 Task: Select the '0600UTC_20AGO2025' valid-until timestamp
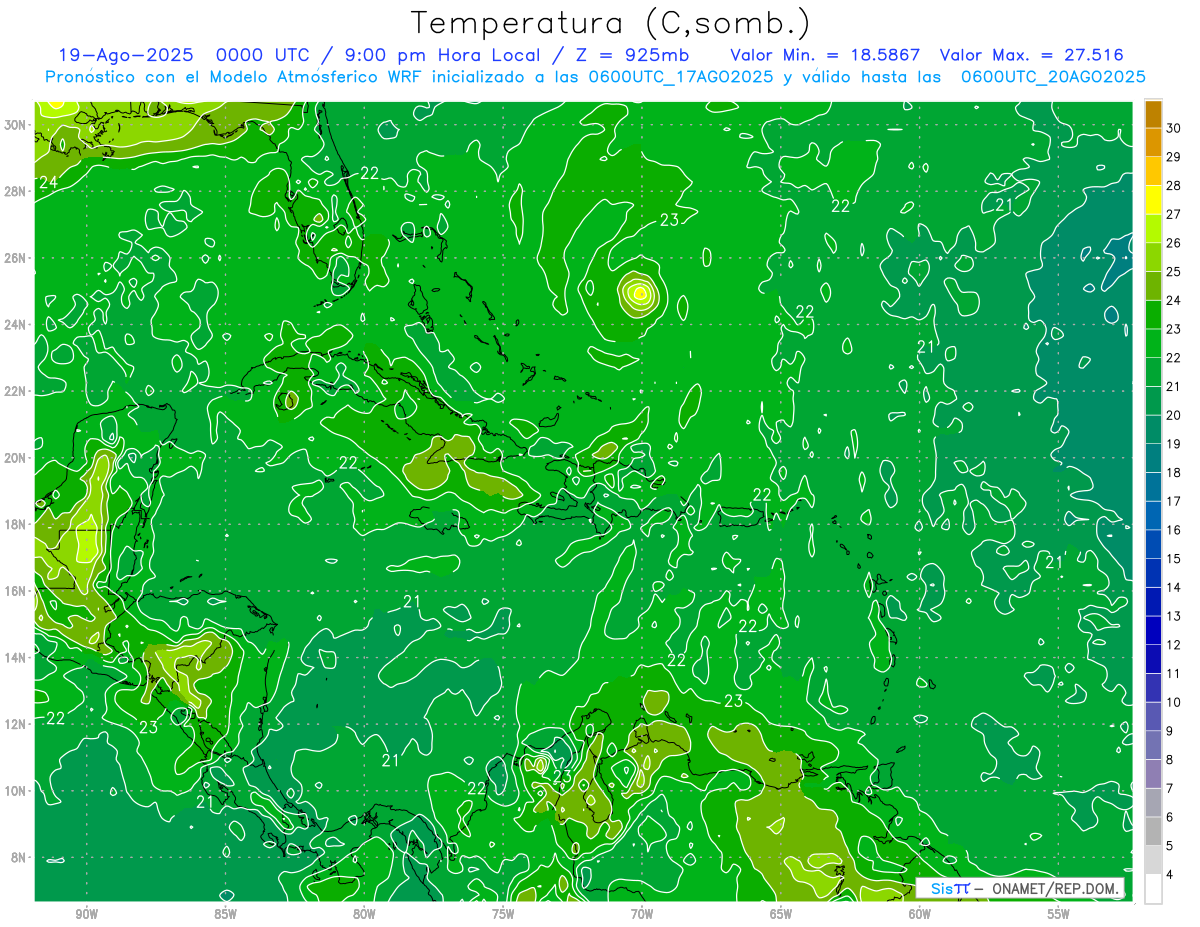point(1052,77)
